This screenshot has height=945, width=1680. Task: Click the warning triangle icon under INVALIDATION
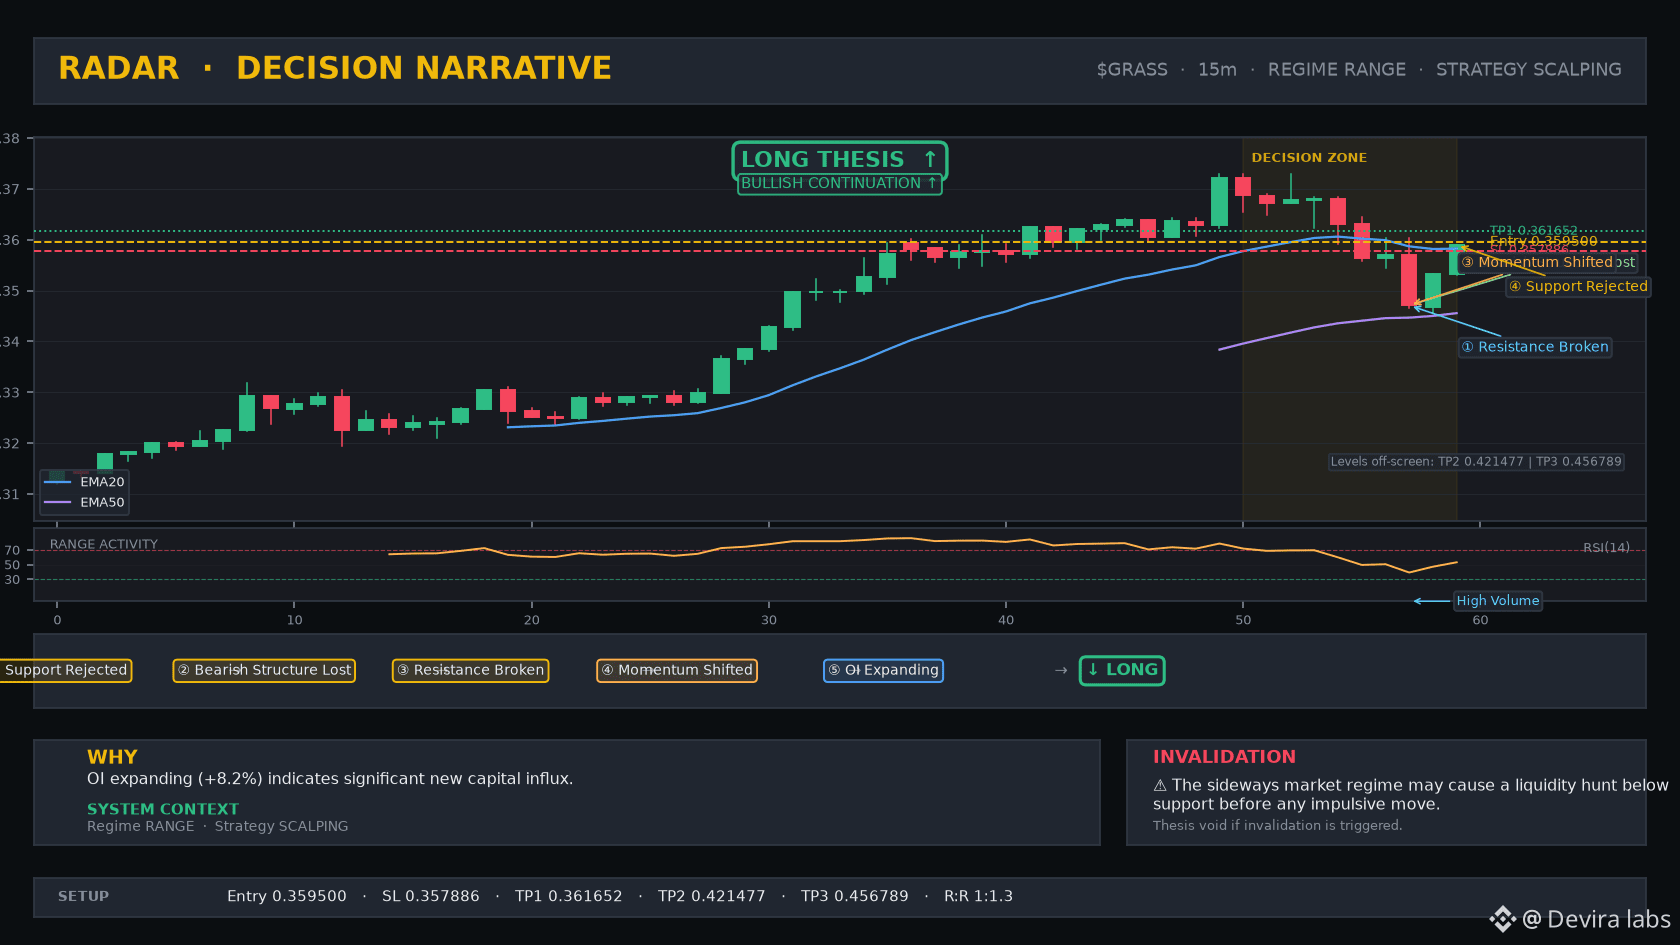(x=1160, y=786)
